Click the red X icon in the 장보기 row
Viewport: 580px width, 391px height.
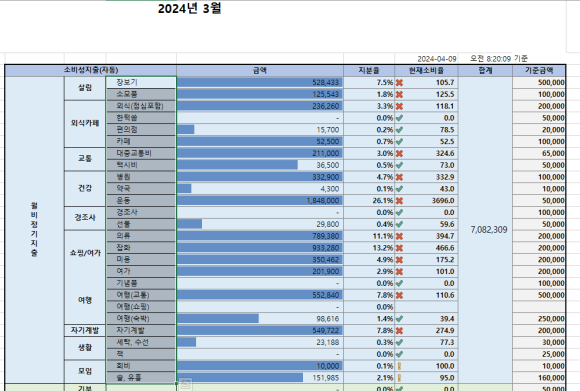coord(399,82)
